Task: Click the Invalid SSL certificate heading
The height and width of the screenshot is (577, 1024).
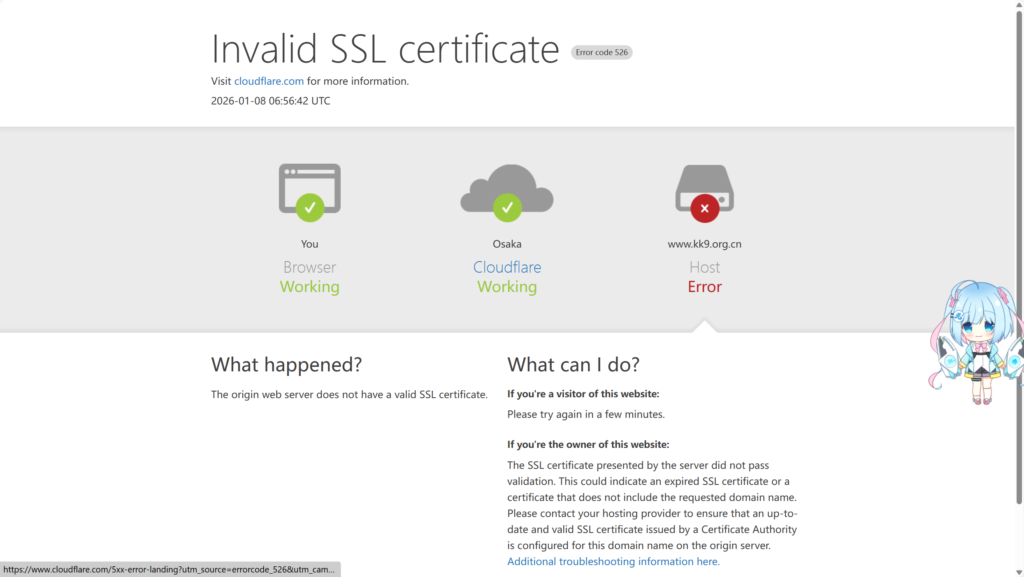Action: coord(385,49)
